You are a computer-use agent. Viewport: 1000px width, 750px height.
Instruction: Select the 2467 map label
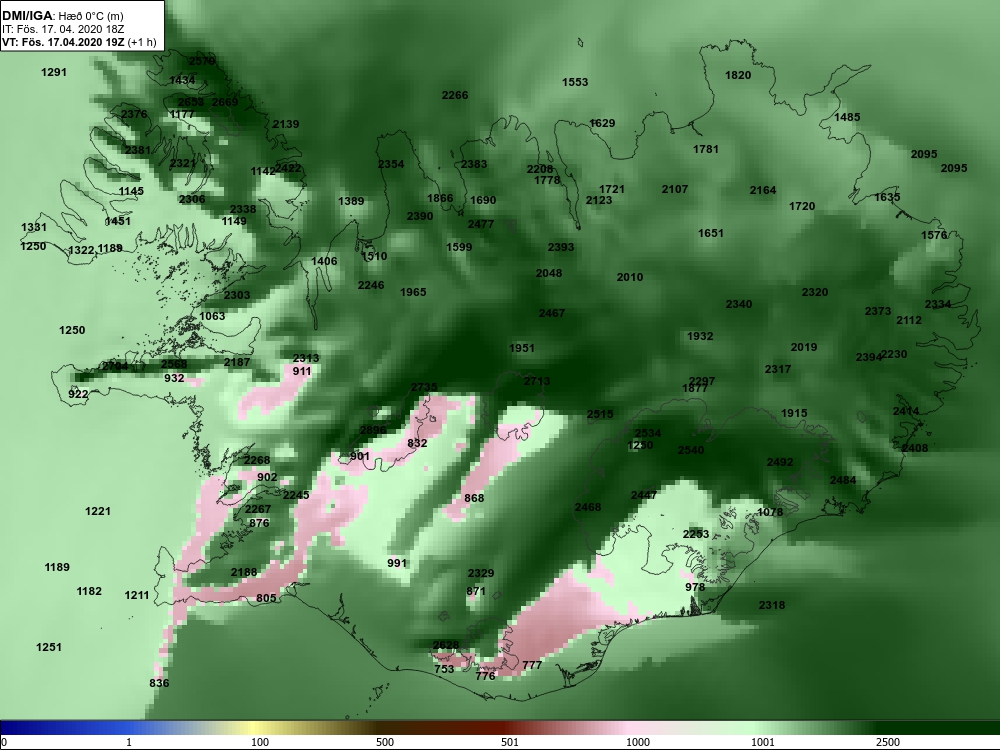(552, 313)
